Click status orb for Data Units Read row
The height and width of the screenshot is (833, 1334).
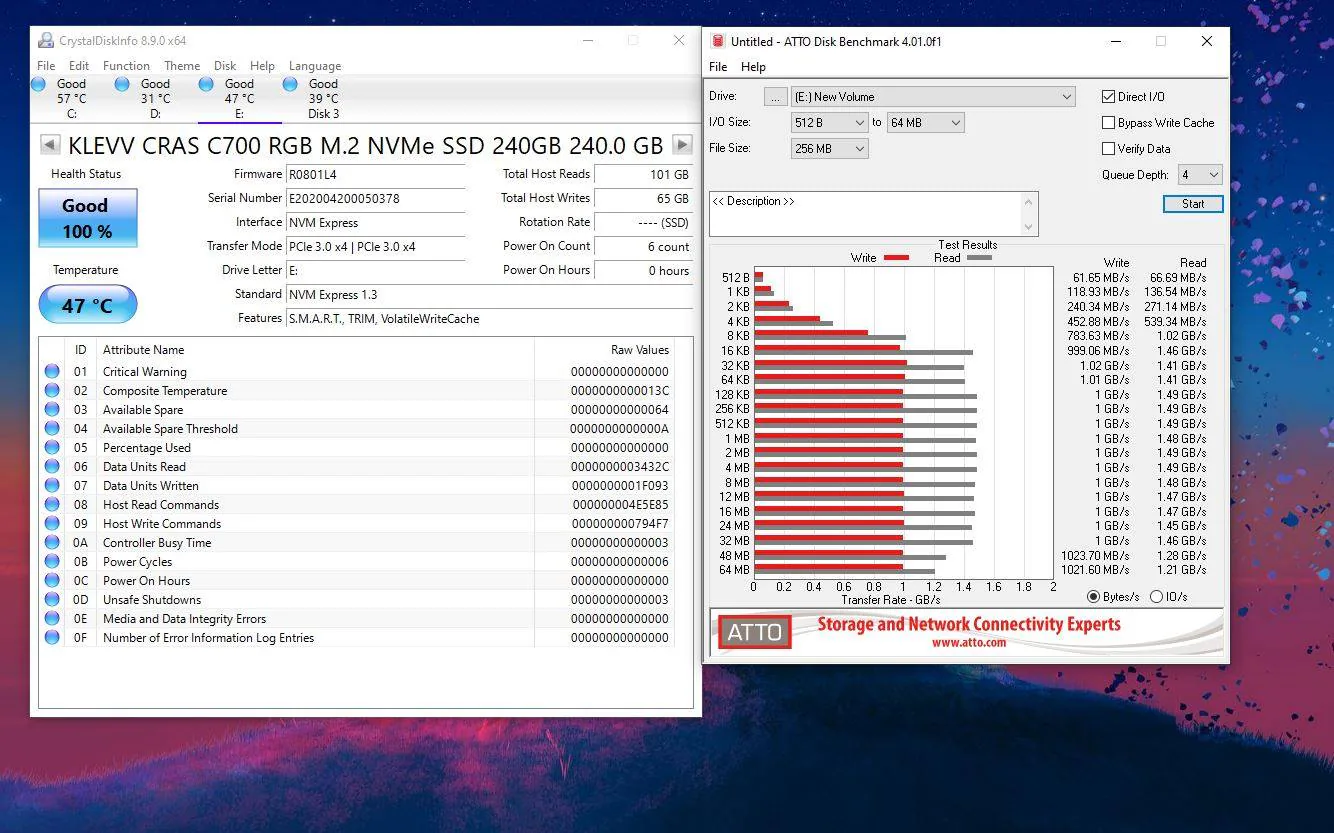coord(52,467)
